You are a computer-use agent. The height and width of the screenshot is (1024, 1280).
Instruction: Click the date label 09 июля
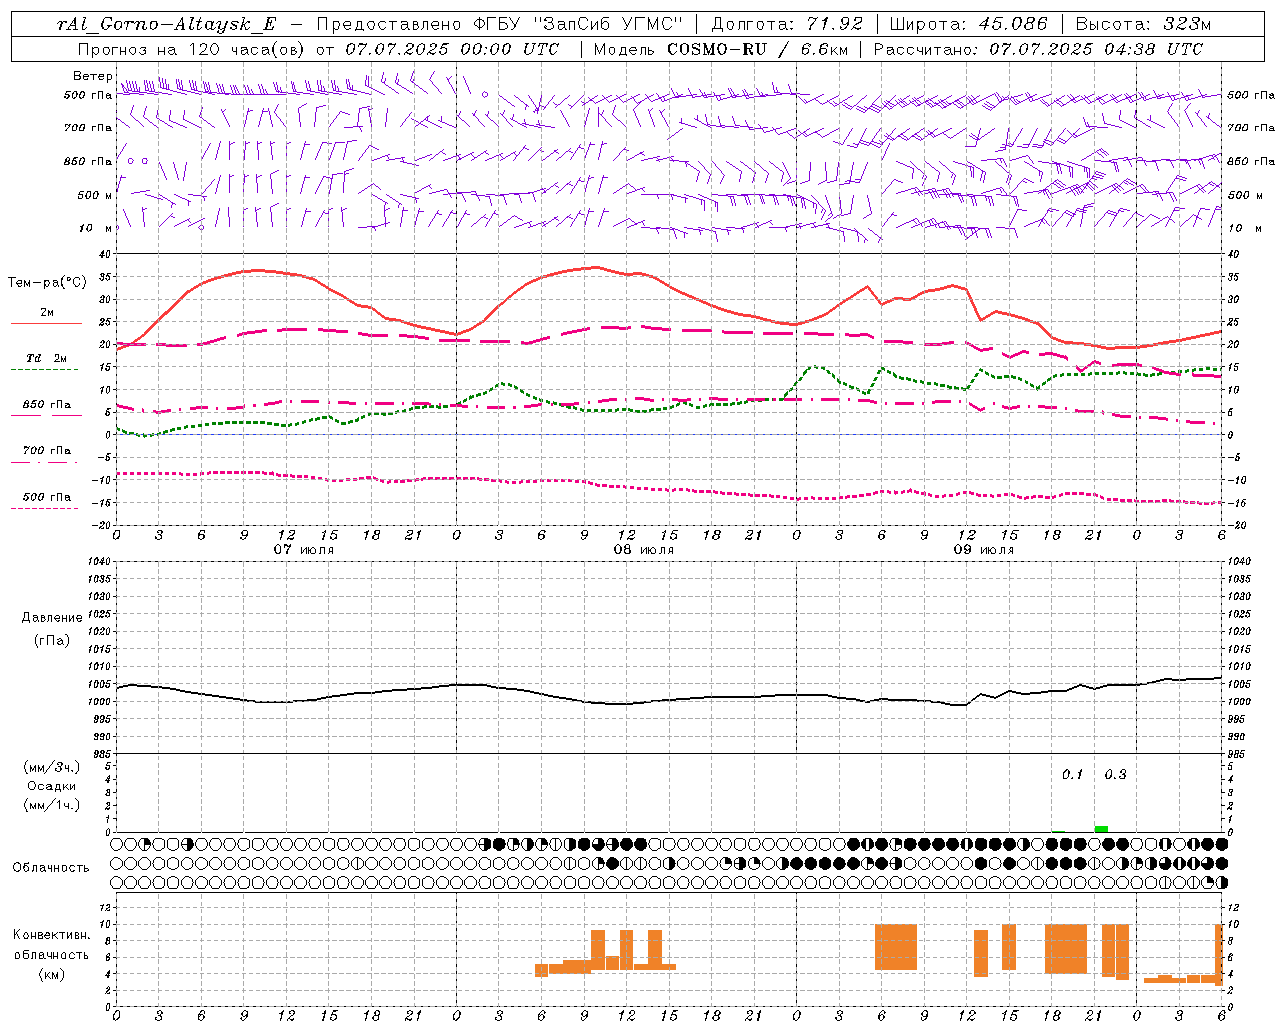(x=984, y=550)
